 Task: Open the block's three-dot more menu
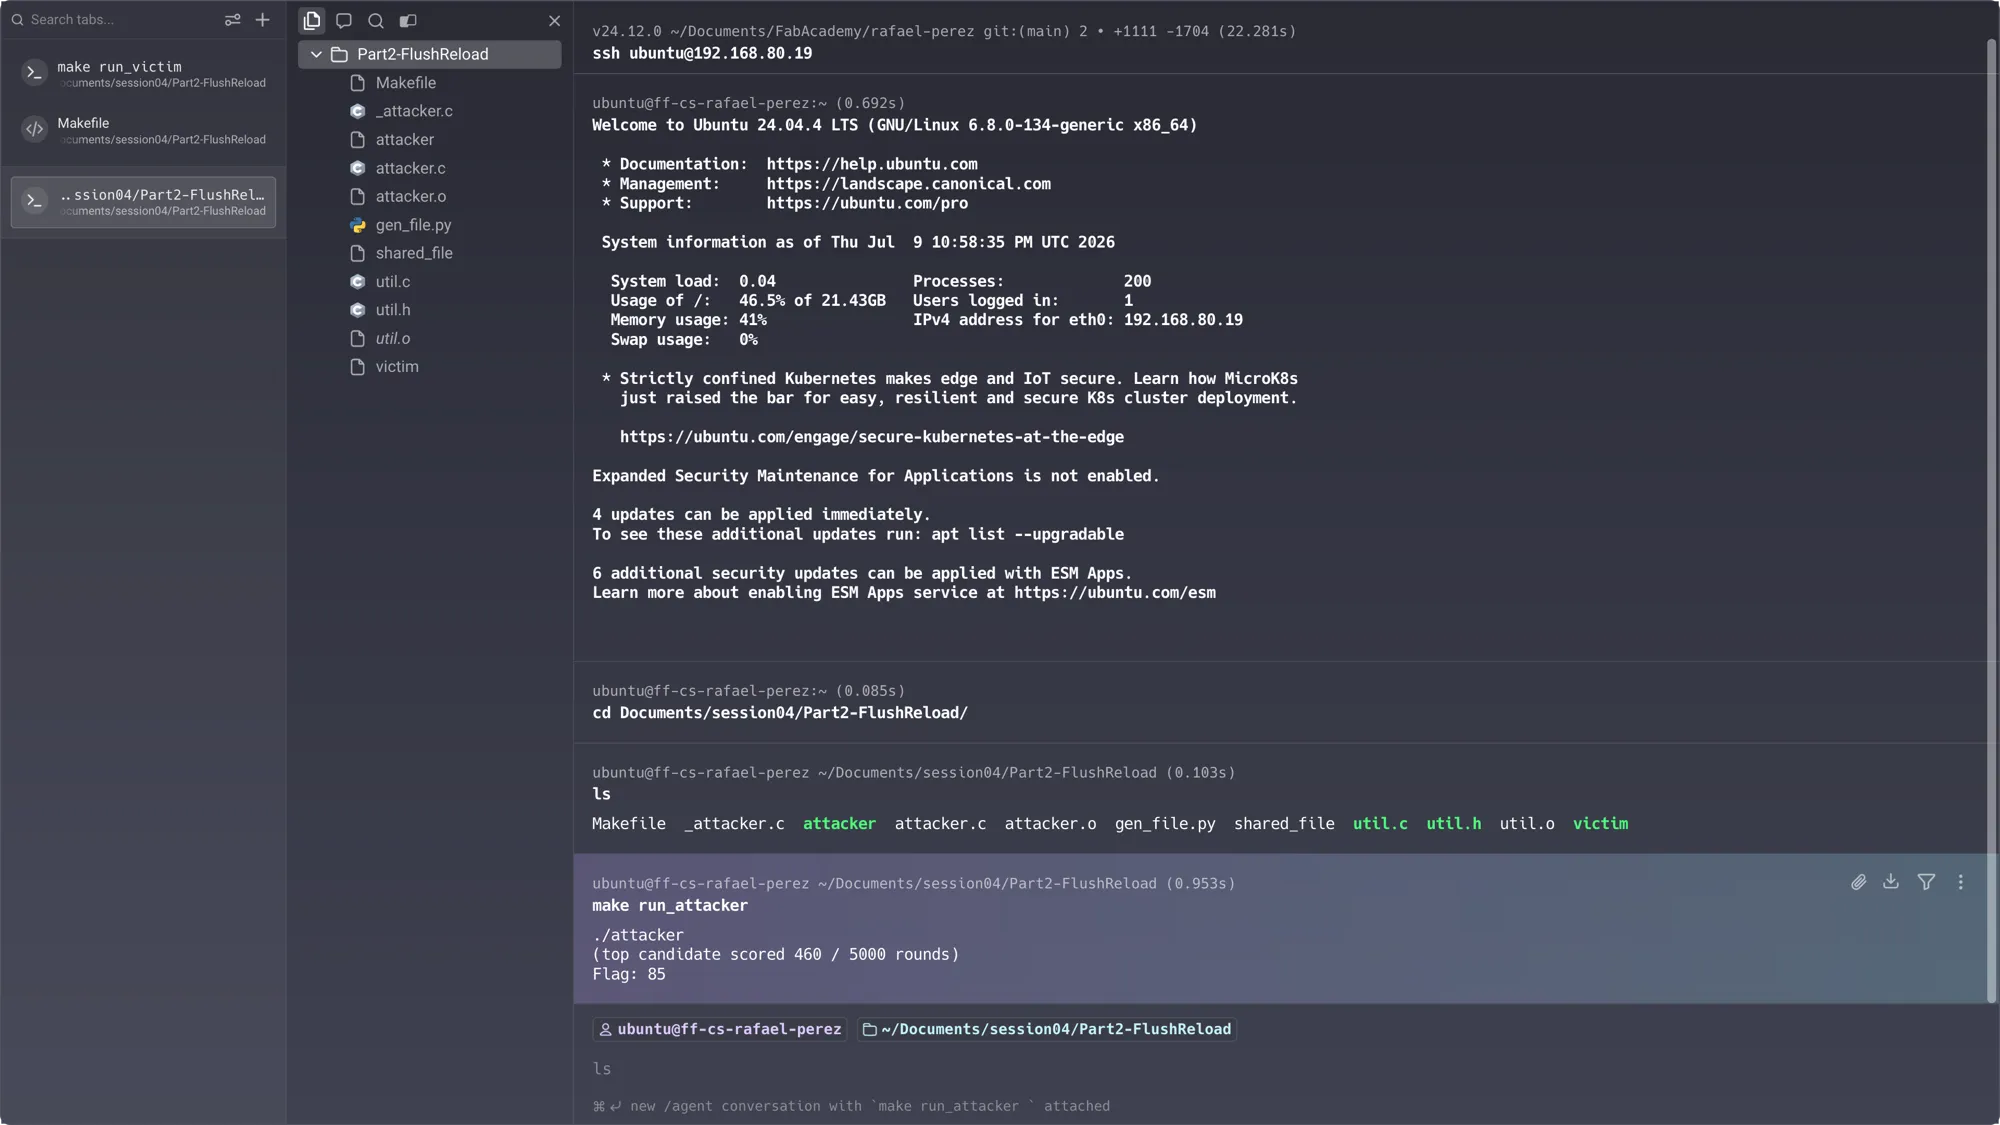click(1960, 882)
